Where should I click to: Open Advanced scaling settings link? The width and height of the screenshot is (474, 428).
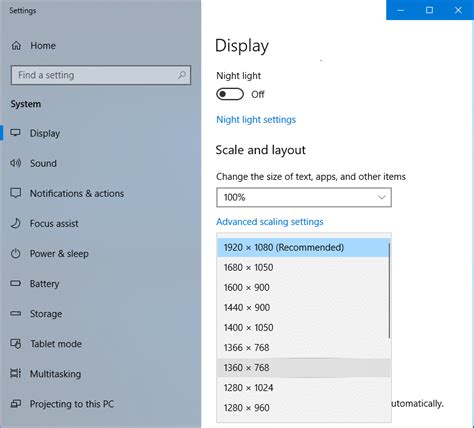270,222
